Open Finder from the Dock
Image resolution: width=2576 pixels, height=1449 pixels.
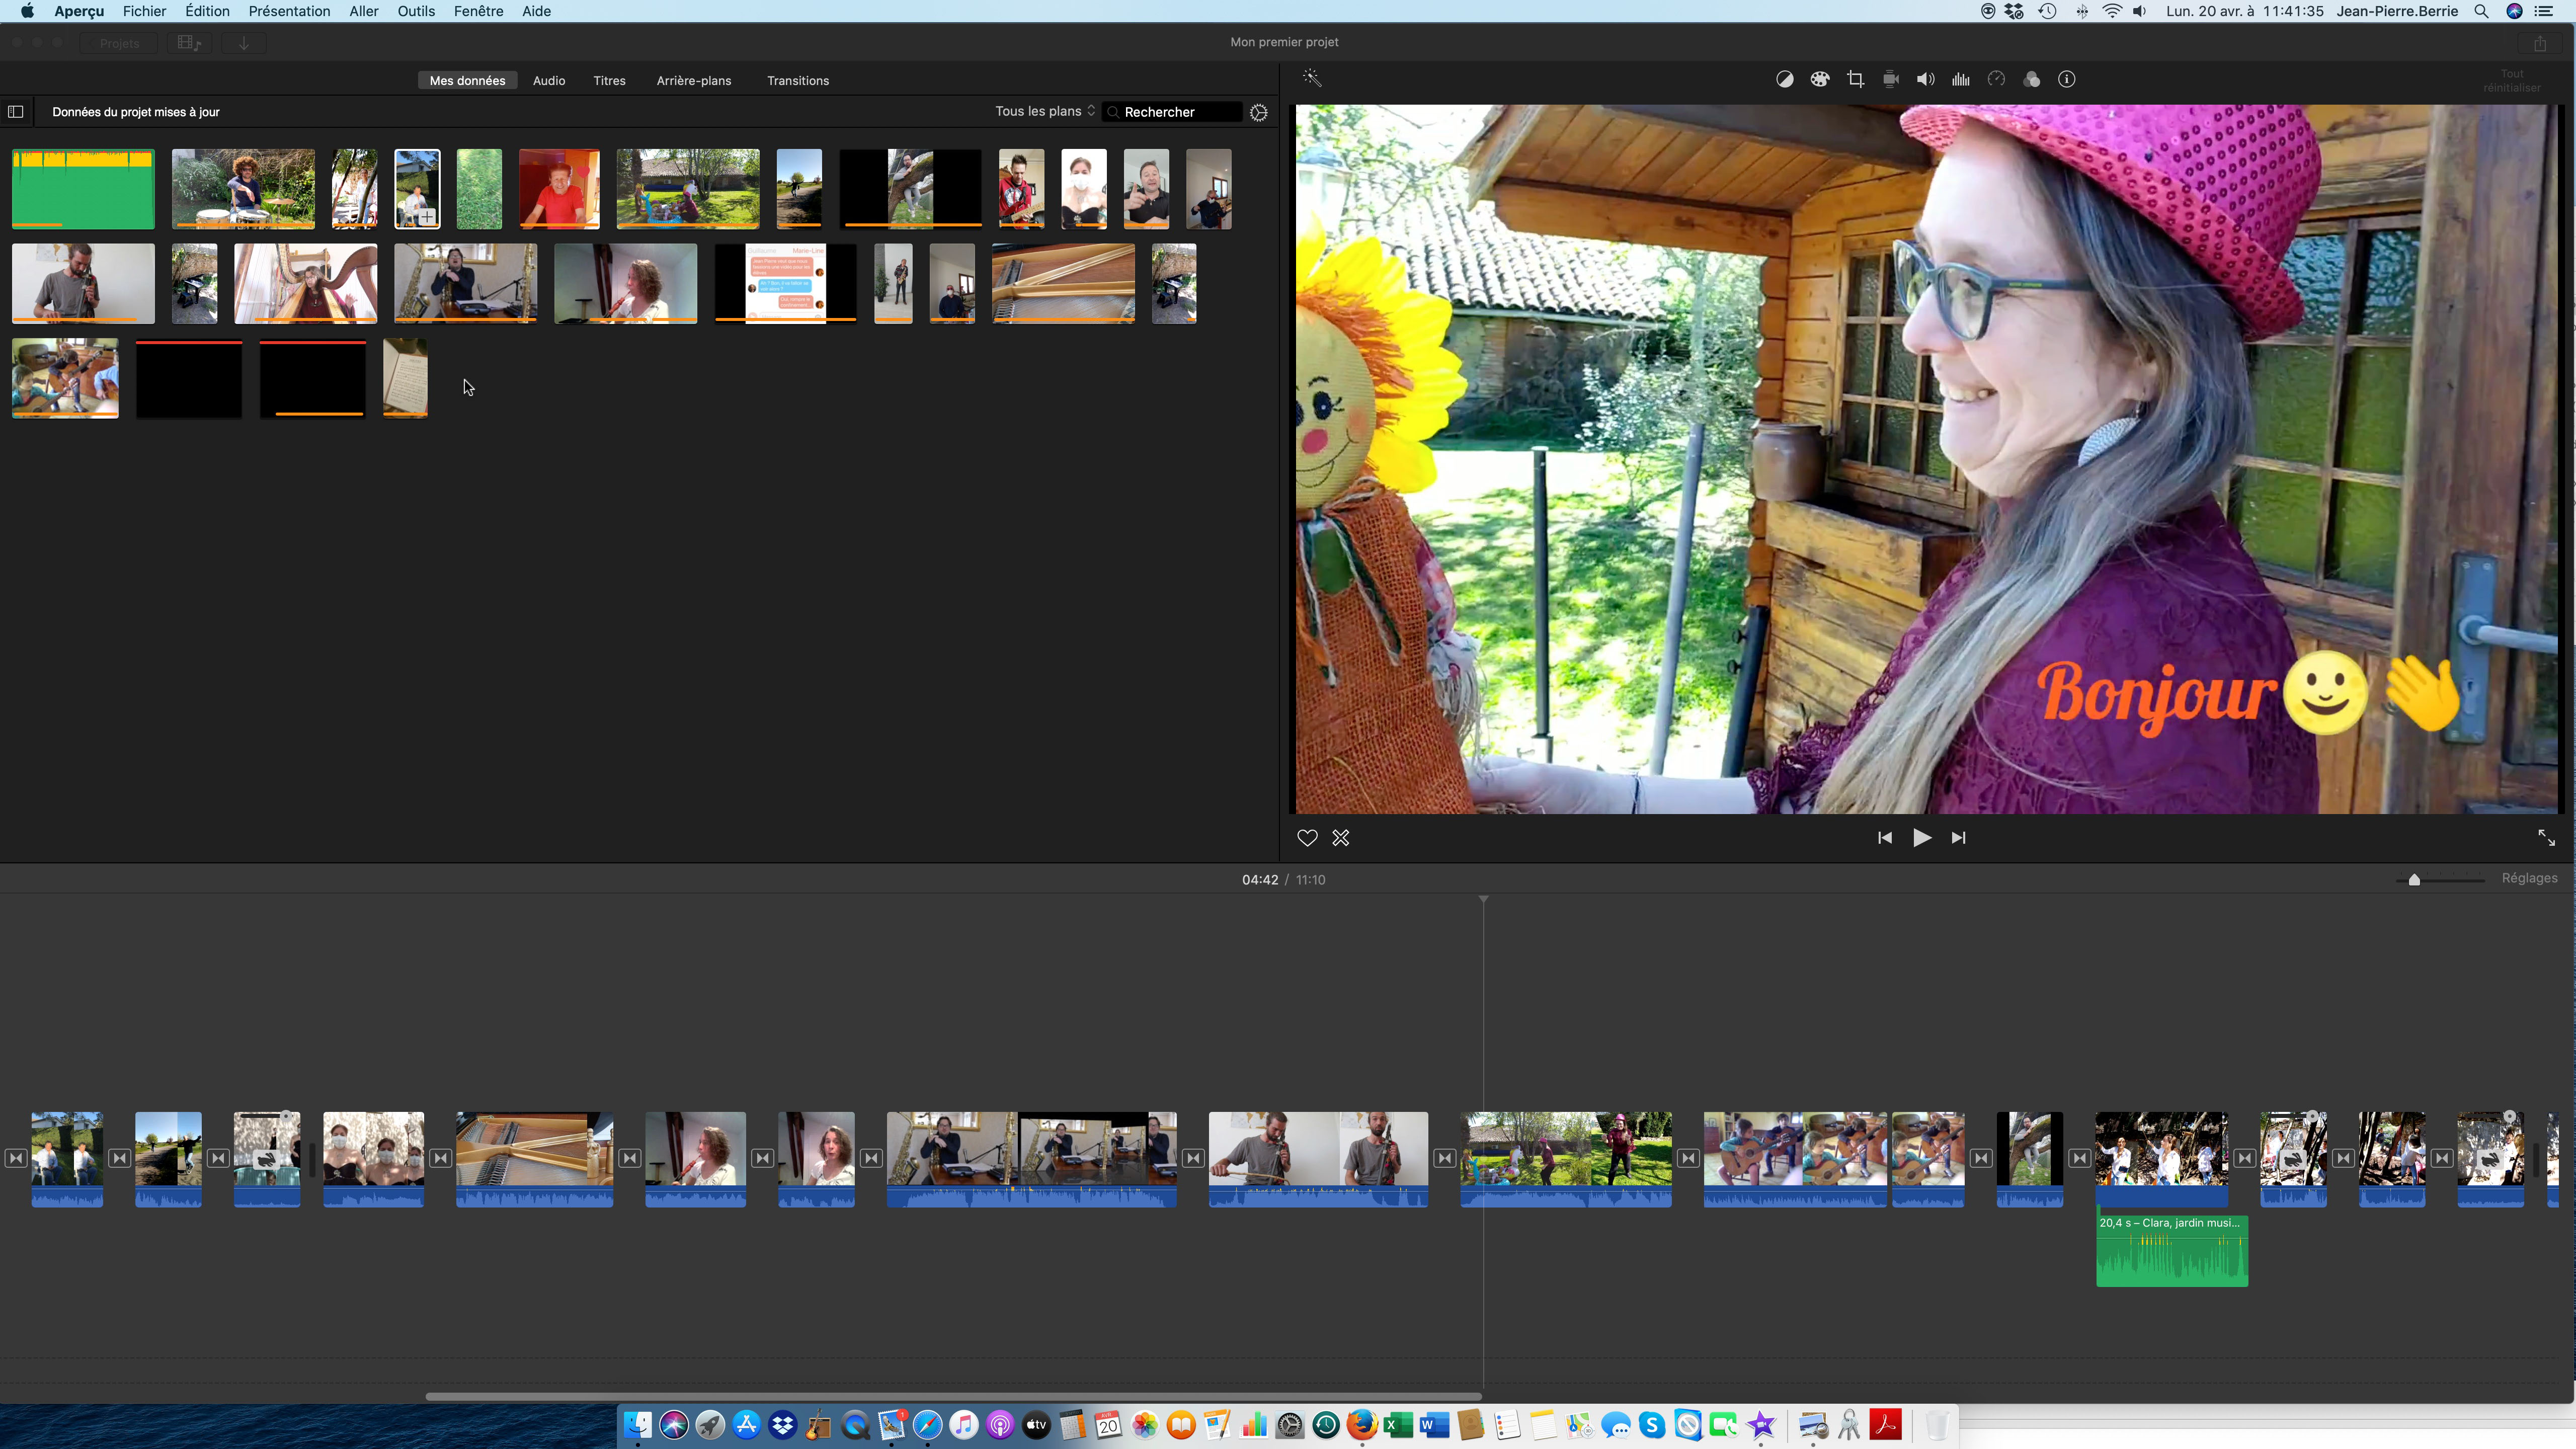[637, 1425]
